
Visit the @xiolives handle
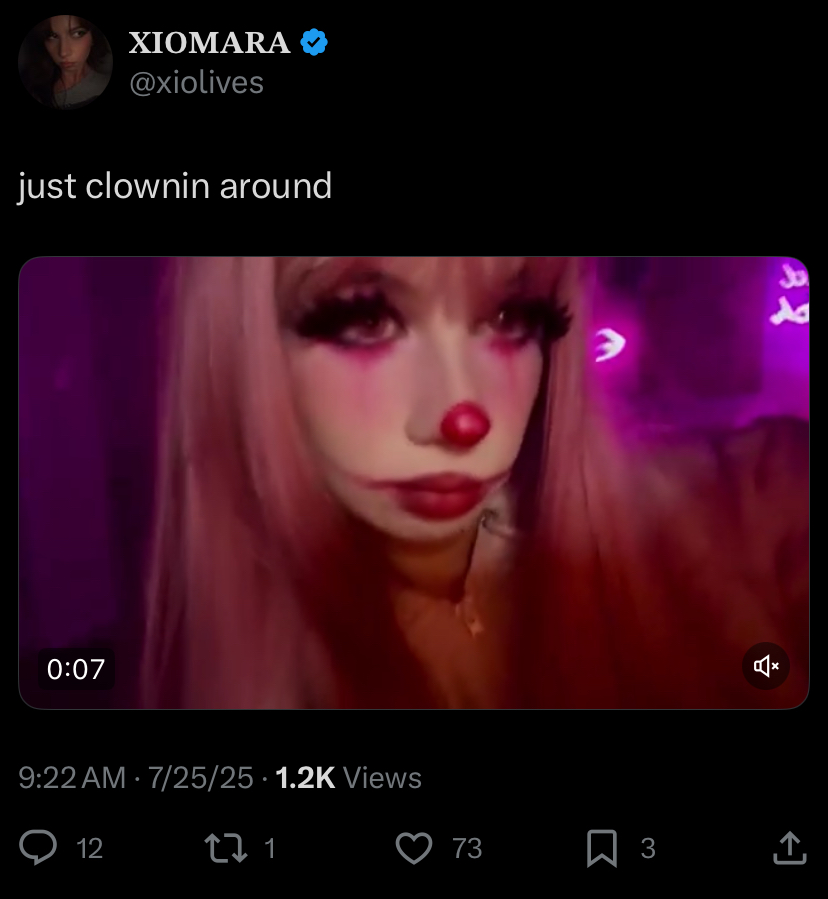pos(197,83)
